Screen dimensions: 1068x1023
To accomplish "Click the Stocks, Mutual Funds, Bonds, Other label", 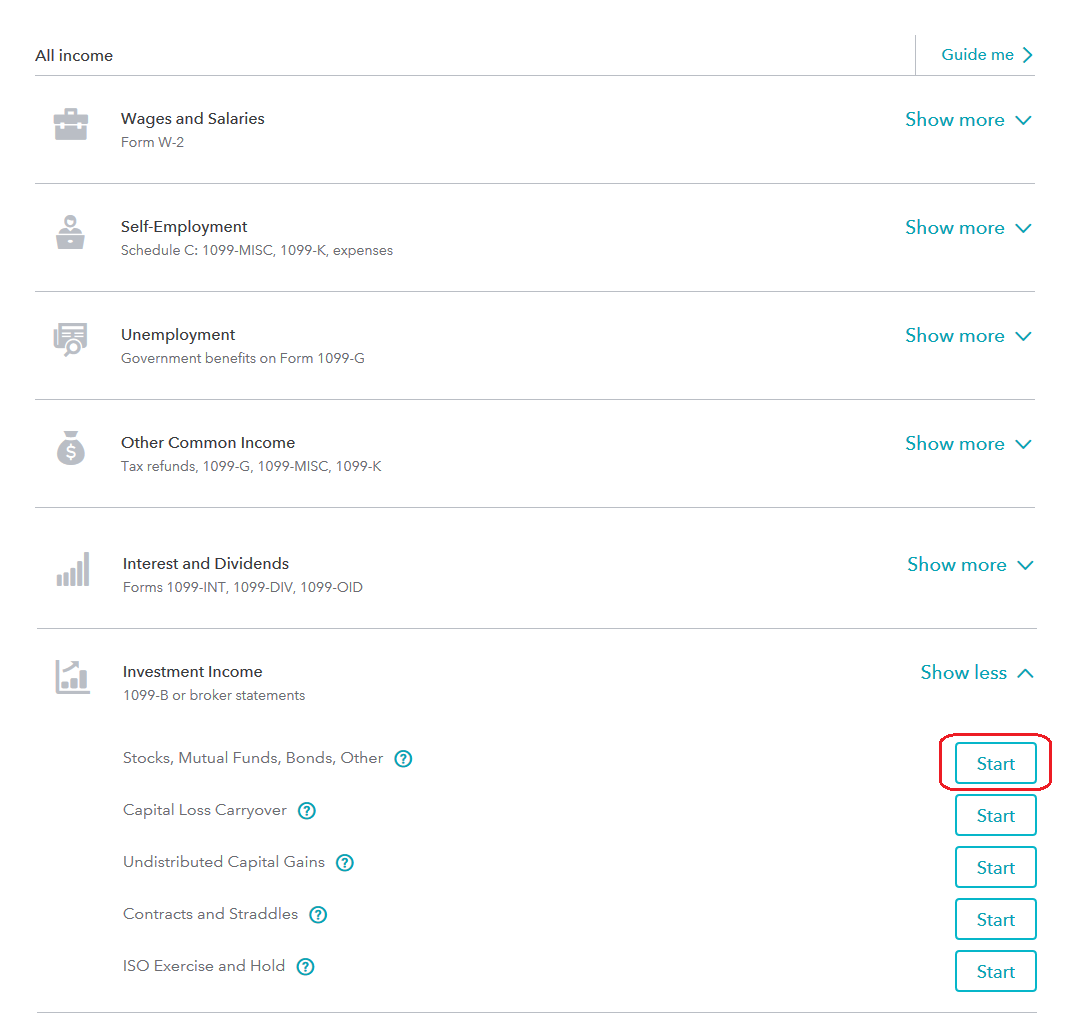I will coord(253,758).
